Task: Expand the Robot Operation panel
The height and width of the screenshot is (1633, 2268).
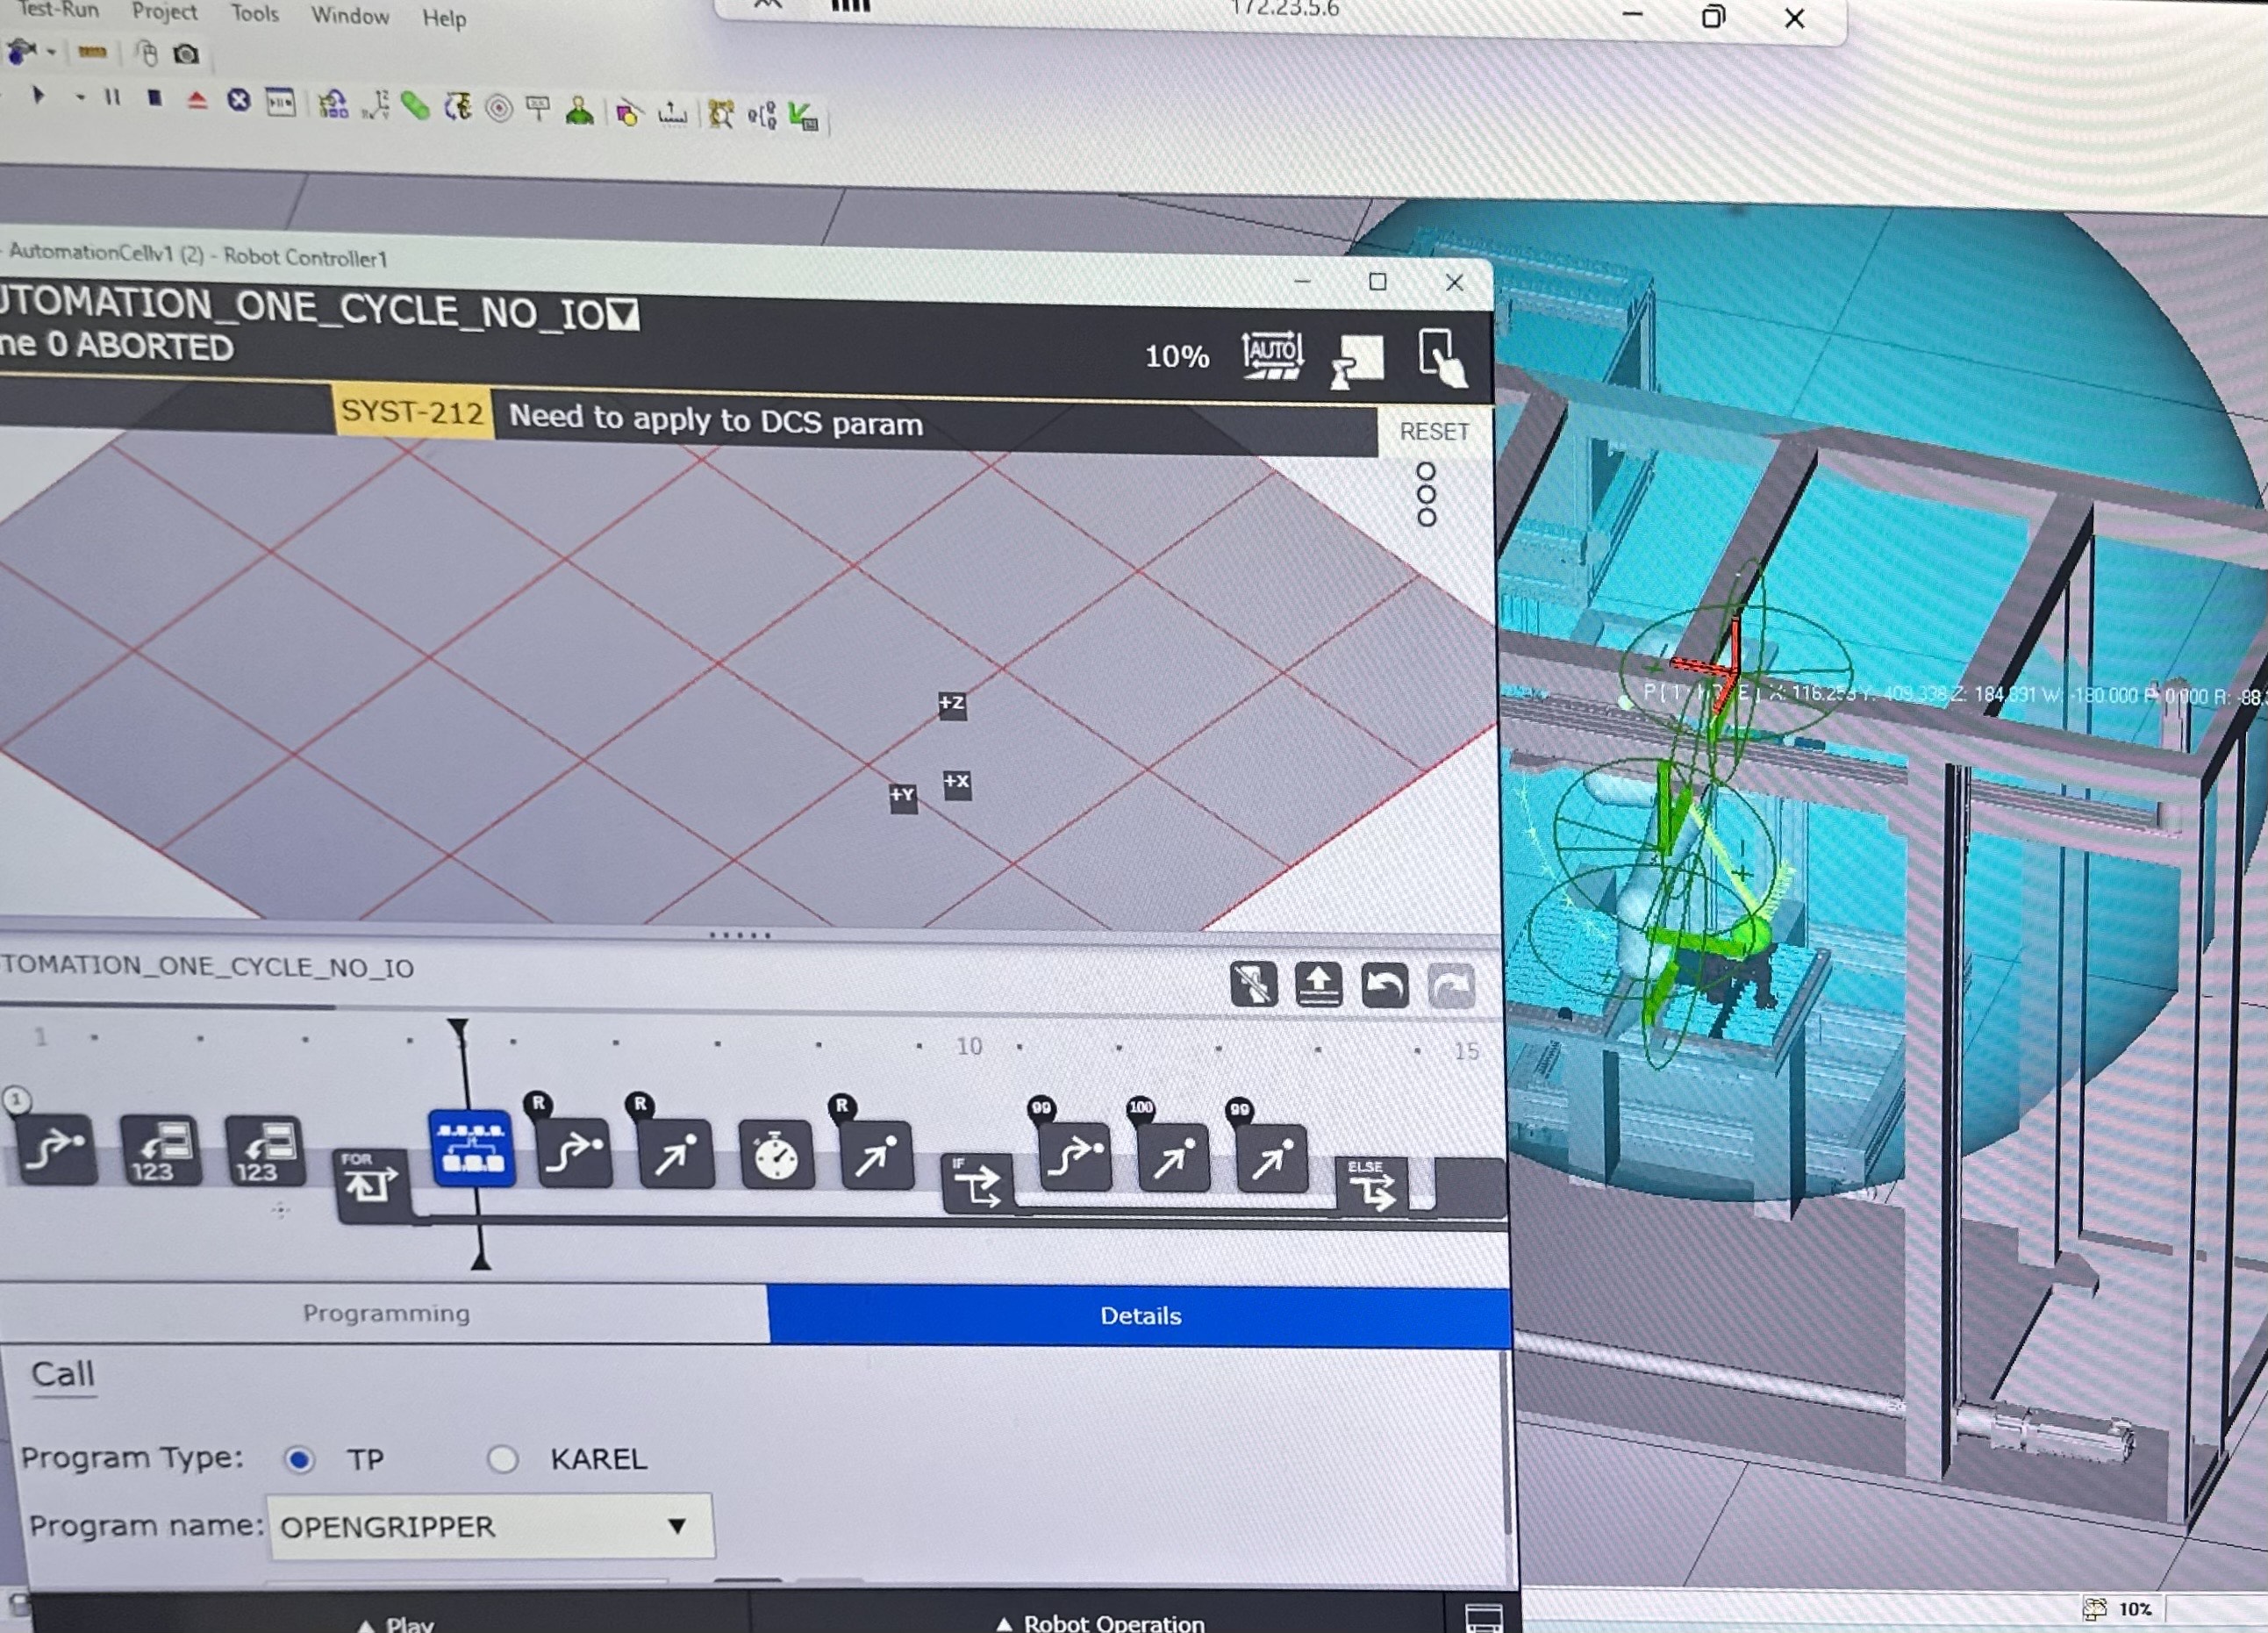Action: [x=1100, y=1621]
